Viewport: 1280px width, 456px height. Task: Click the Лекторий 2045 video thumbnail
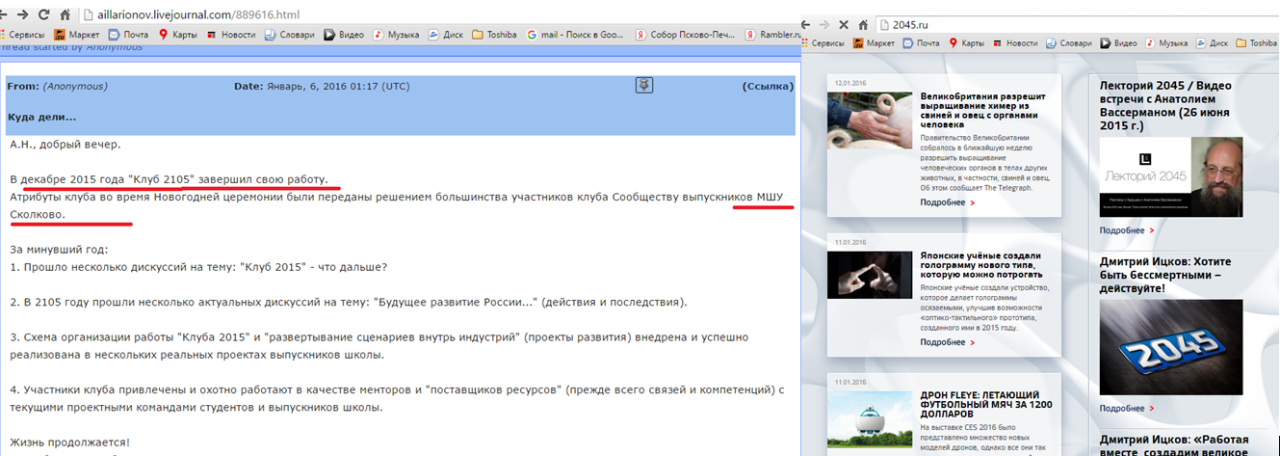pos(1171,177)
